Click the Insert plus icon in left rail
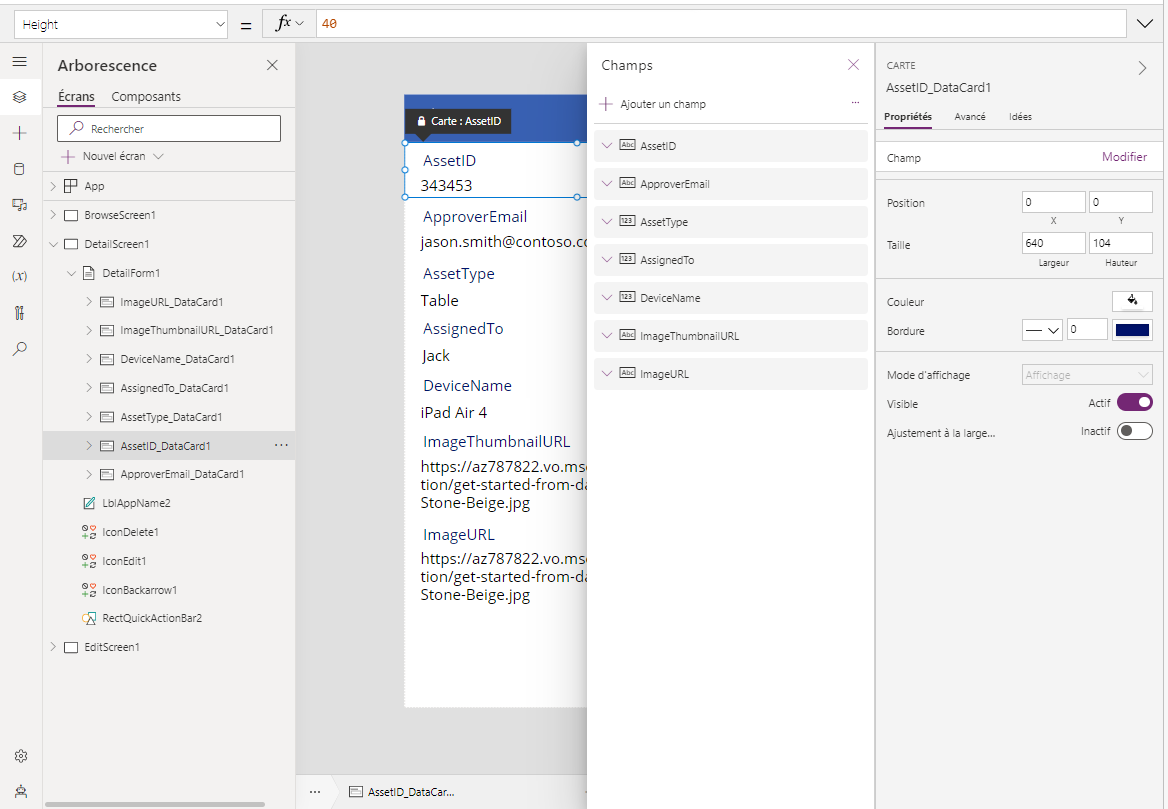This screenshot has width=1168, height=809. [x=20, y=133]
